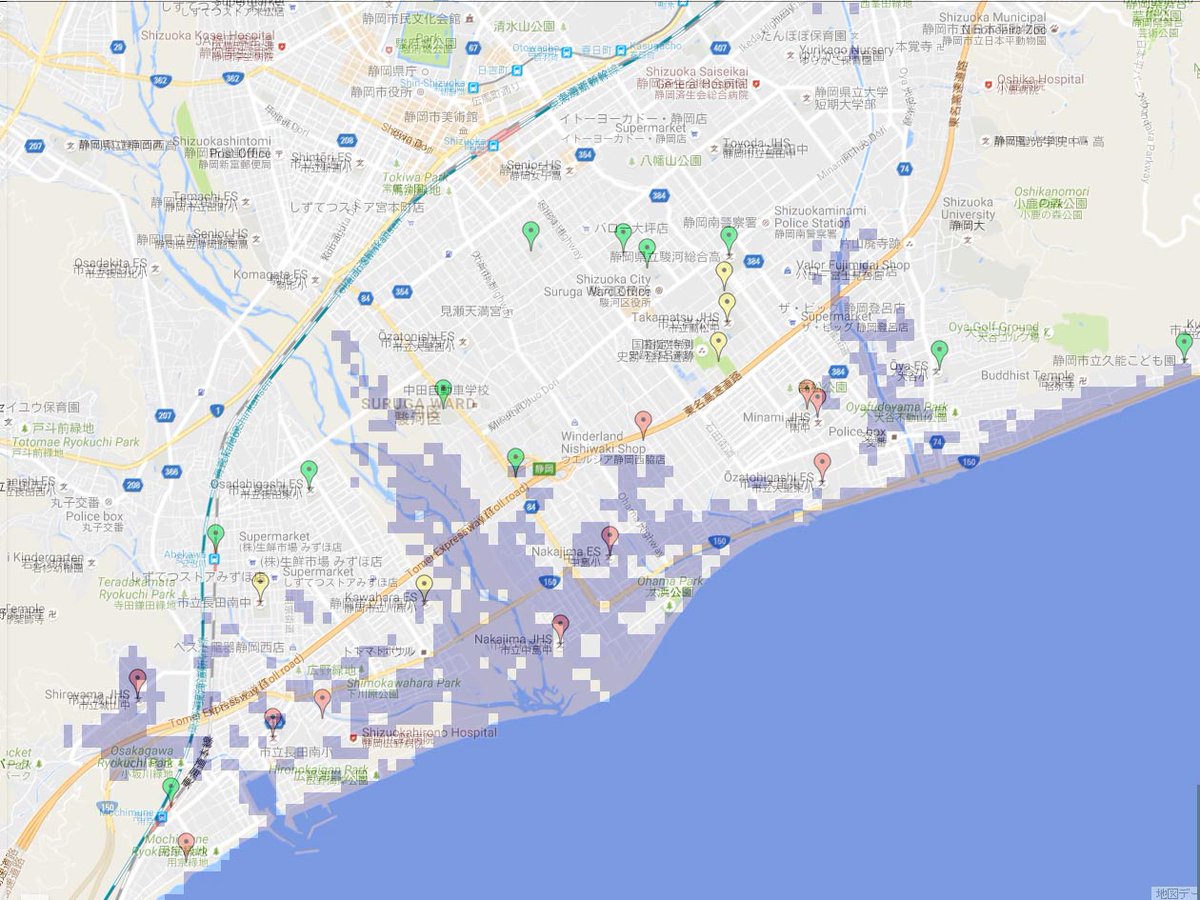Select the green marker east of Buddhist Temple
1200x900 pixels.
(1184, 346)
